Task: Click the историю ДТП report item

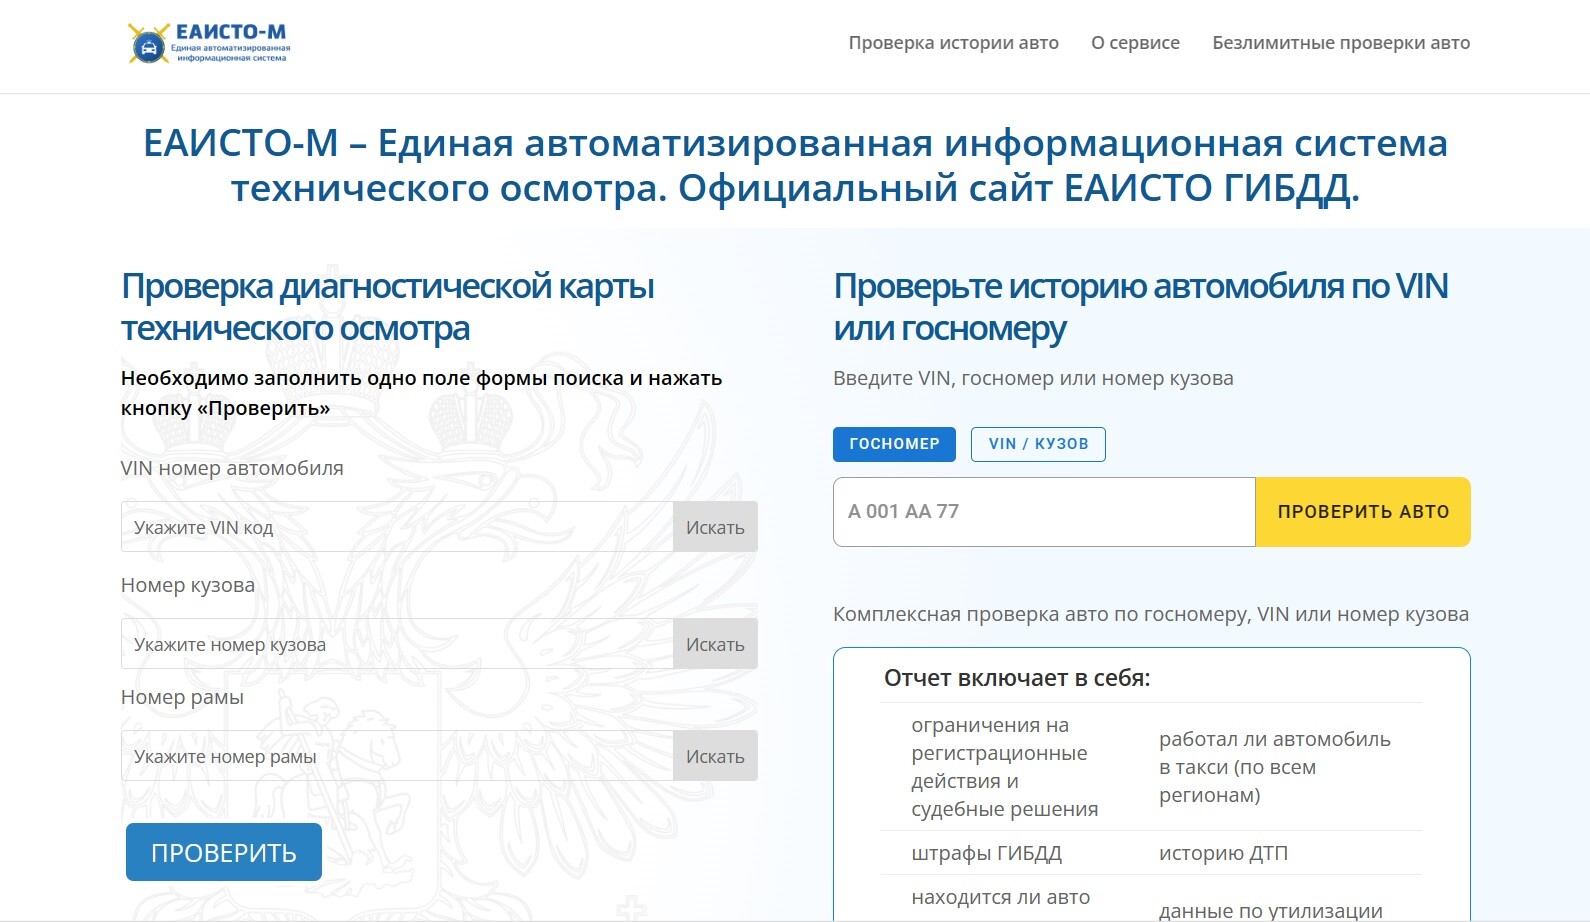Action: point(1223,853)
